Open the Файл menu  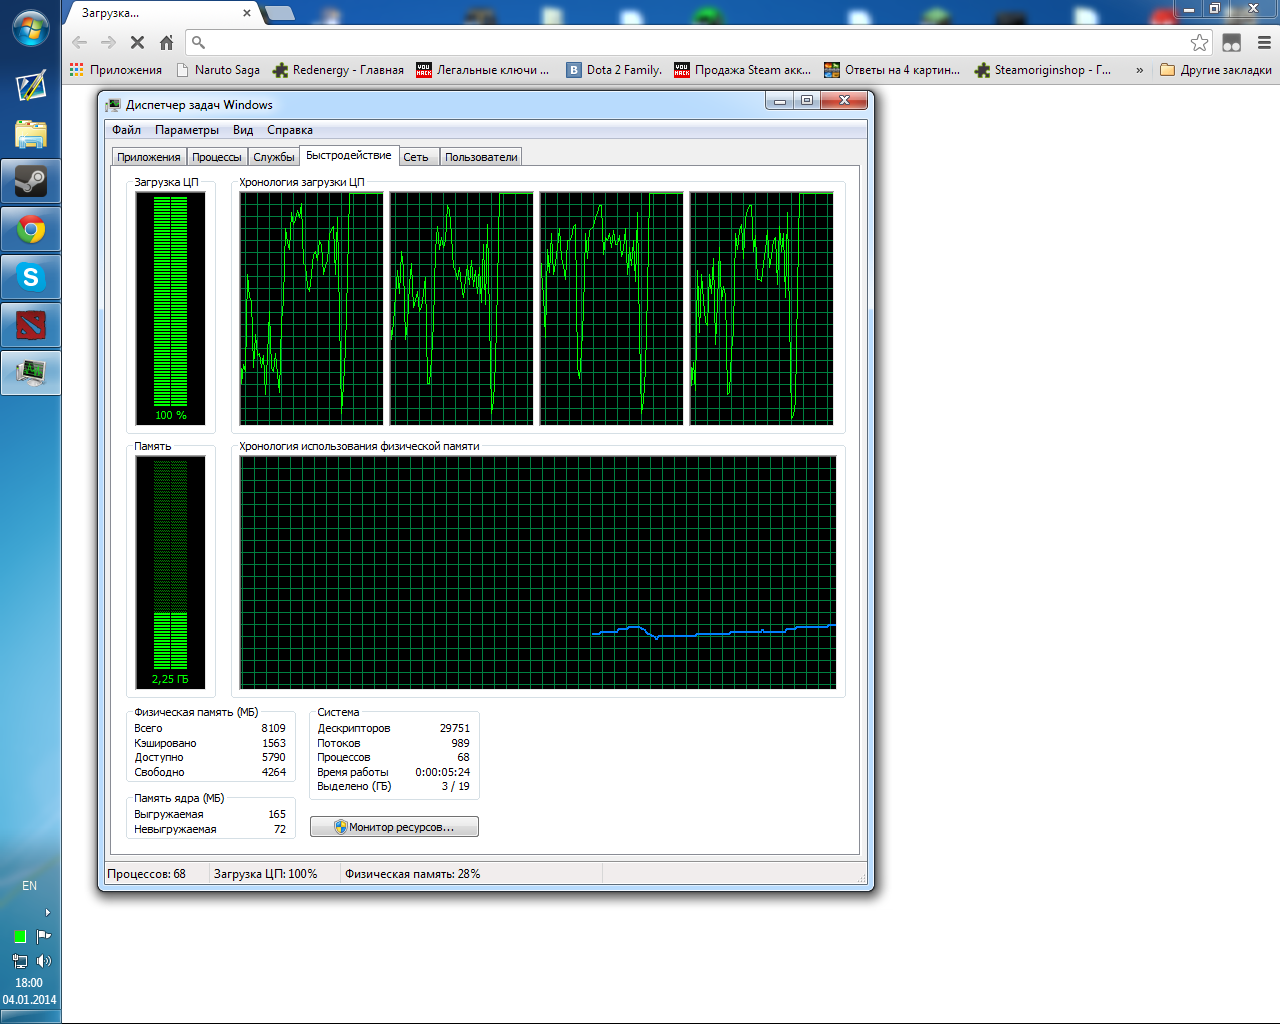click(x=126, y=130)
